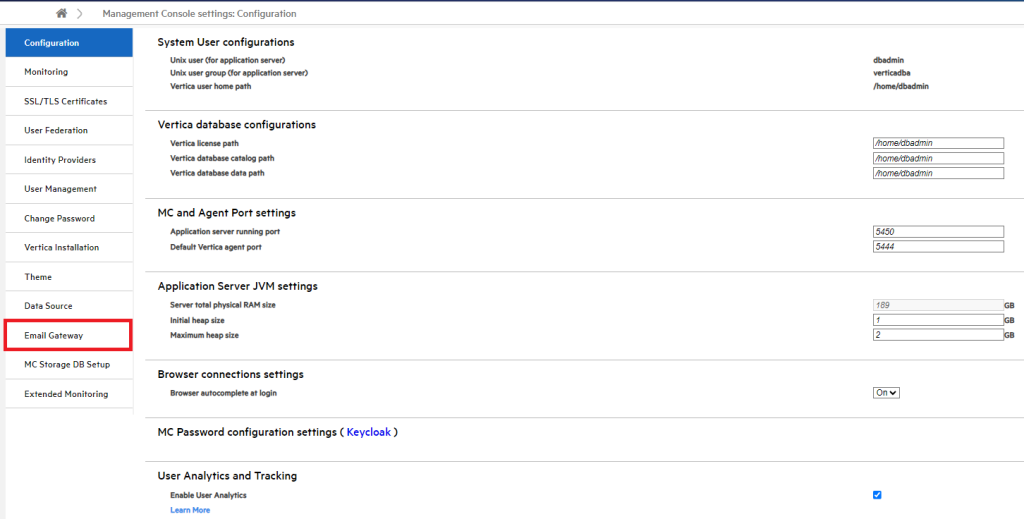Click the Default Vertica agent port field
1024x519 pixels.
pyautogui.click(x=937, y=246)
